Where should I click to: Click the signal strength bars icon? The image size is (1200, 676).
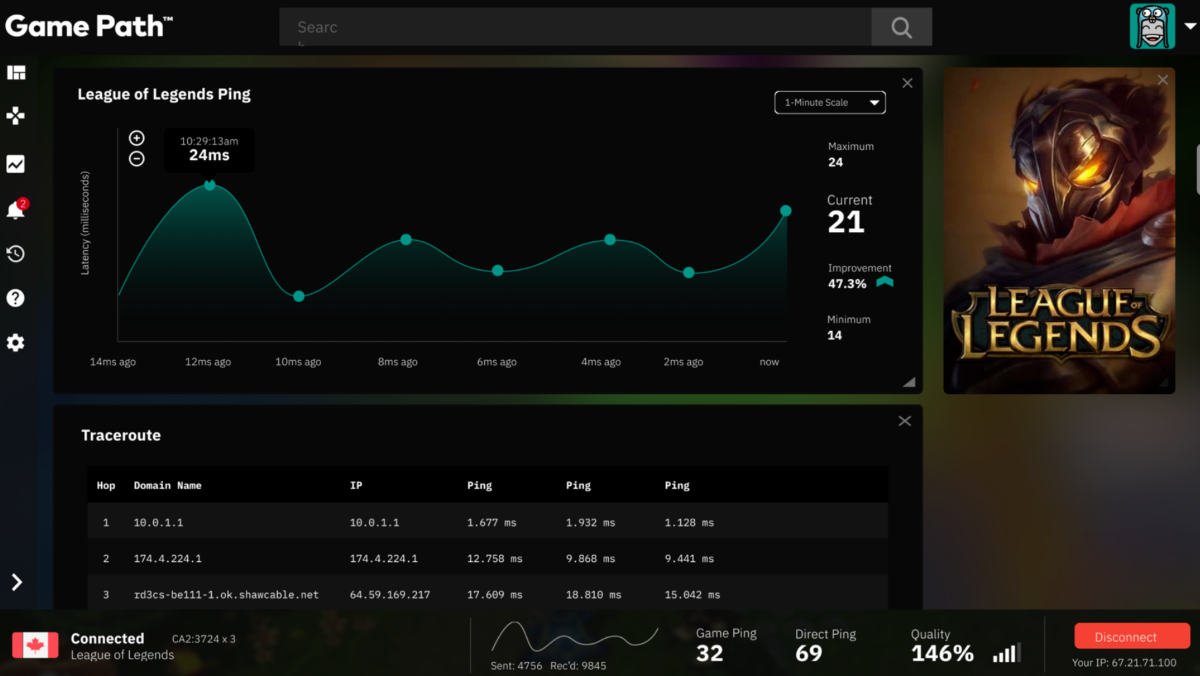tap(1006, 654)
